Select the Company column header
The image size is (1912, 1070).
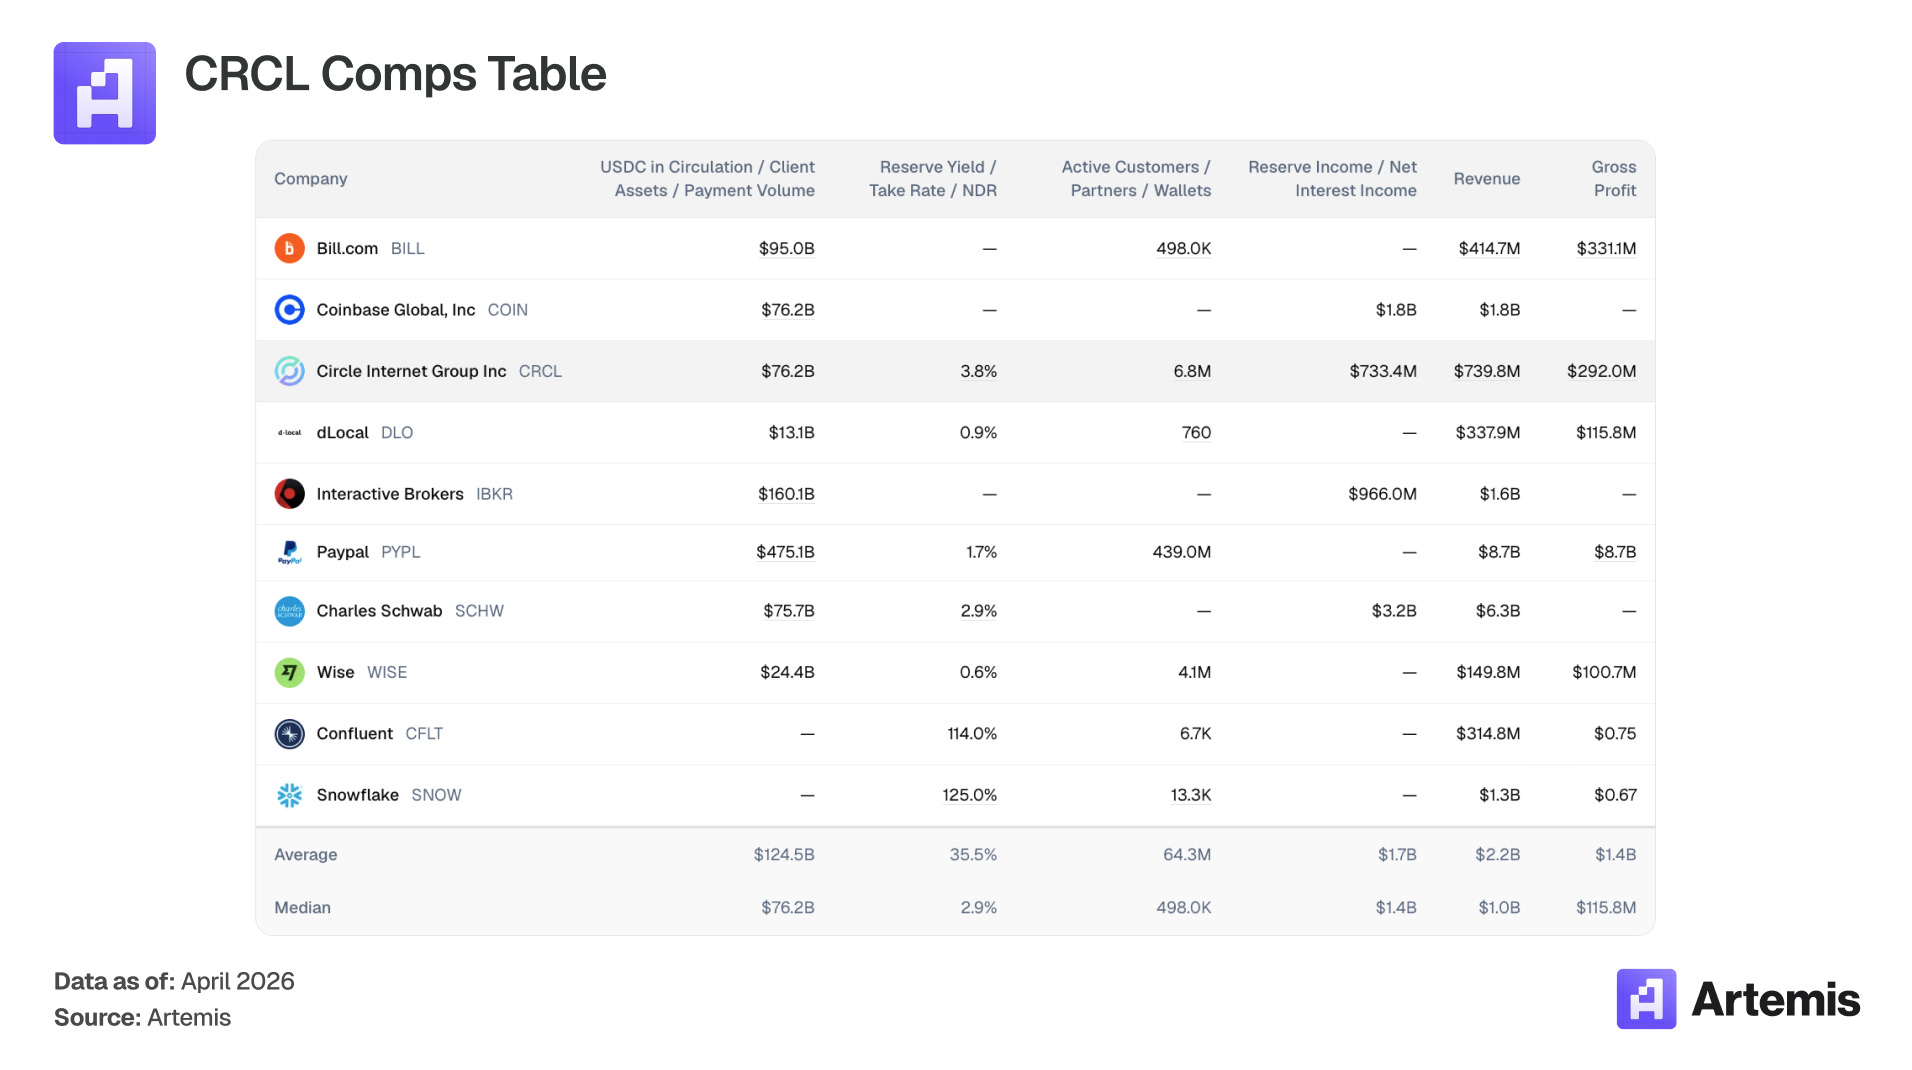(311, 179)
